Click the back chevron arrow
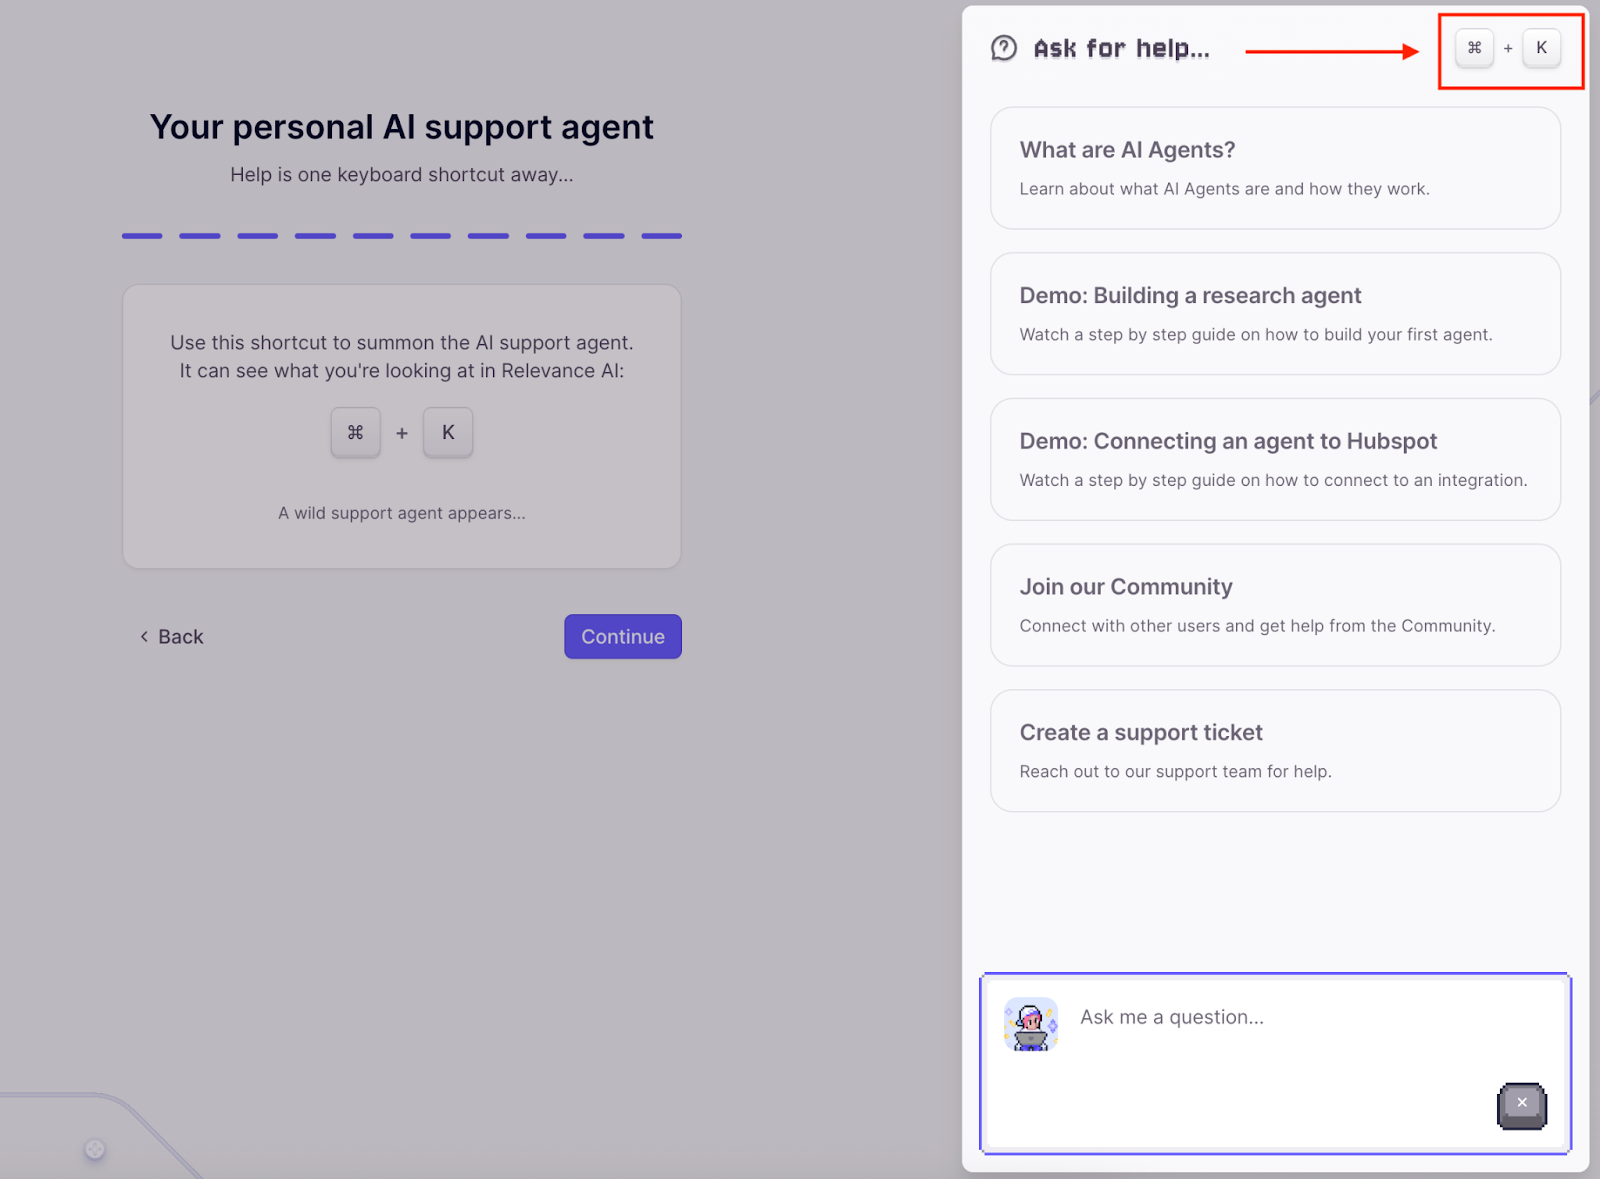Screen dimensions: 1600x1179 (x=143, y=636)
